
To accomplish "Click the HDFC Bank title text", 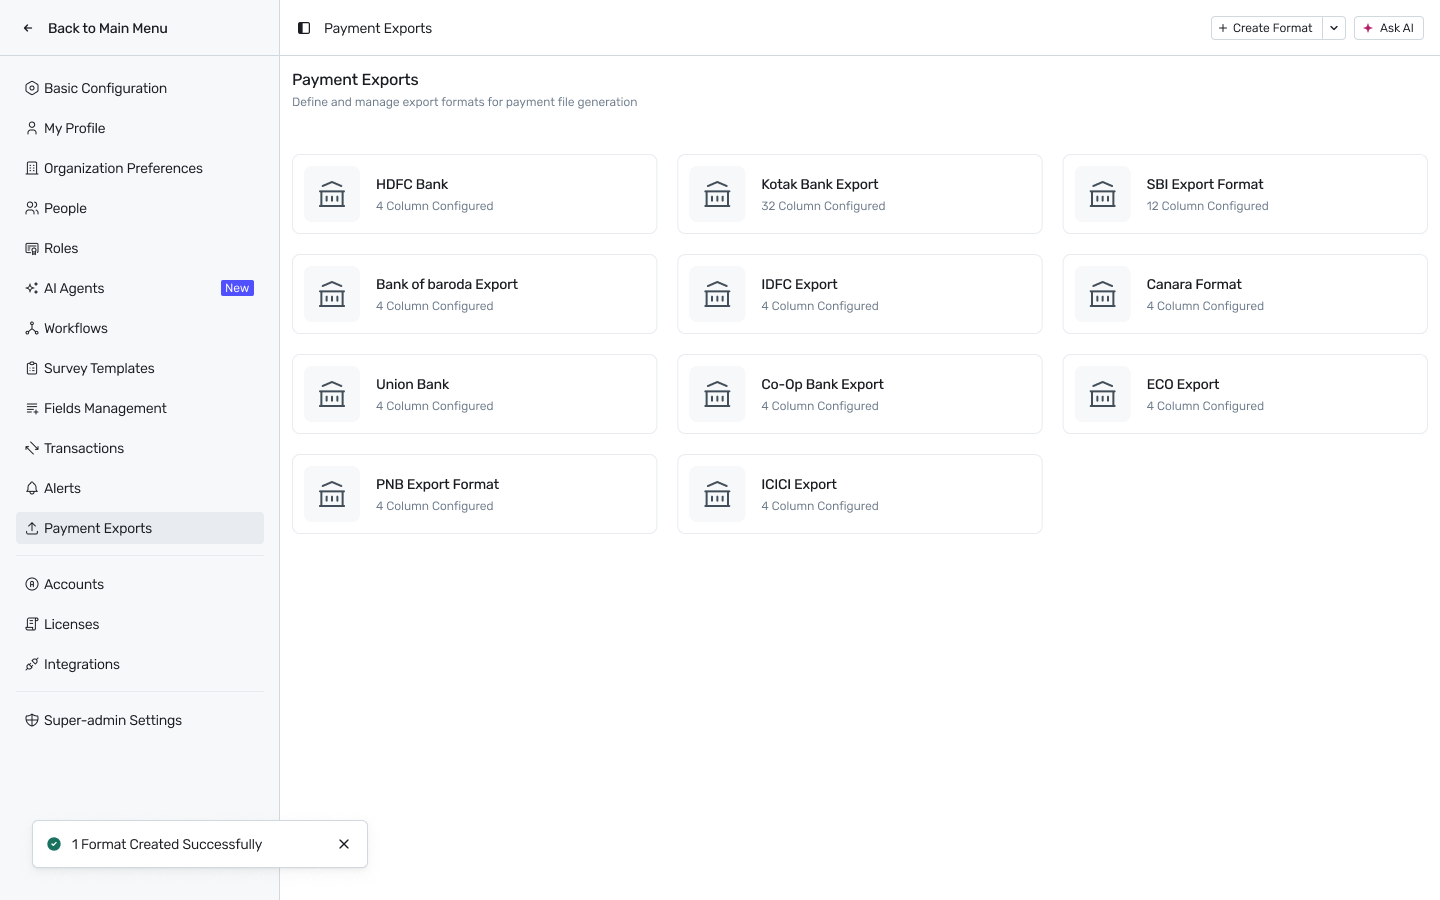I will click(412, 184).
